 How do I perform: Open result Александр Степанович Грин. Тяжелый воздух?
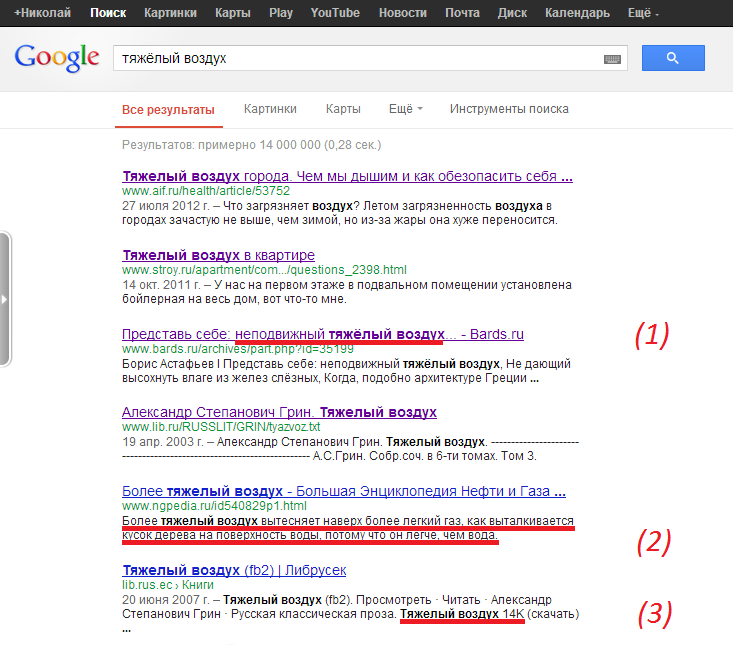[279, 412]
